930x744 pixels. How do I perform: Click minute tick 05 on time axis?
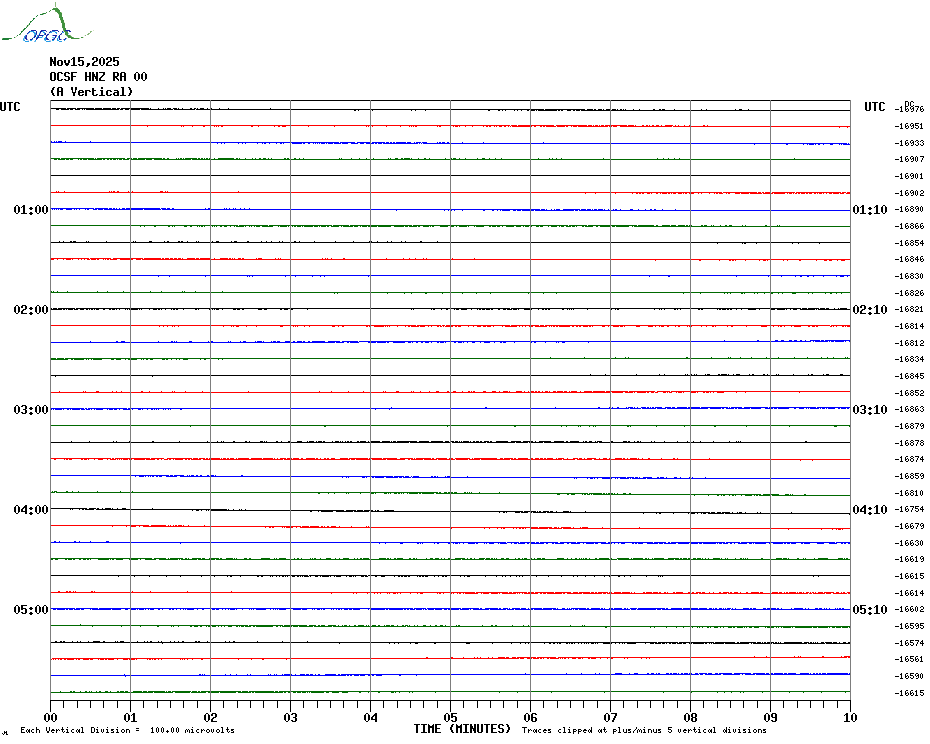click(451, 717)
